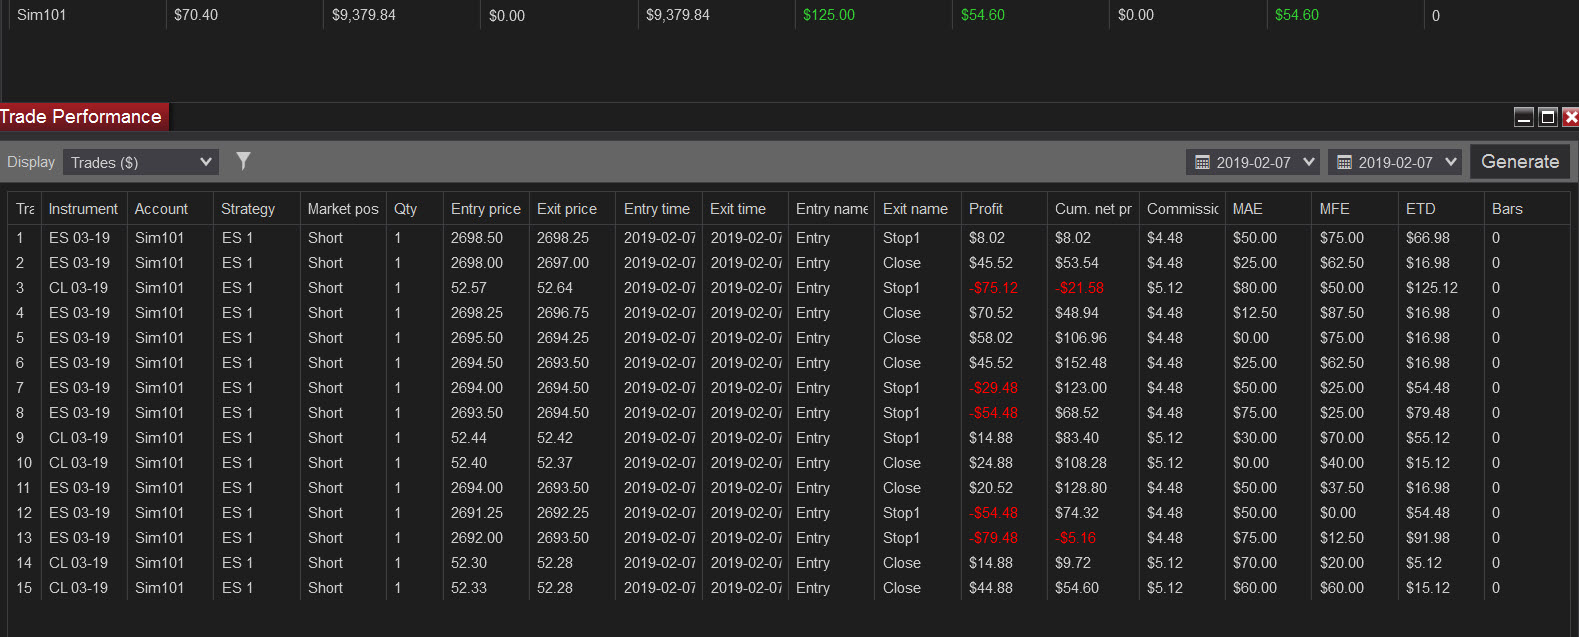Expand the end date dropdown arrow
Image resolution: width=1579 pixels, height=637 pixels.
(1451, 161)
